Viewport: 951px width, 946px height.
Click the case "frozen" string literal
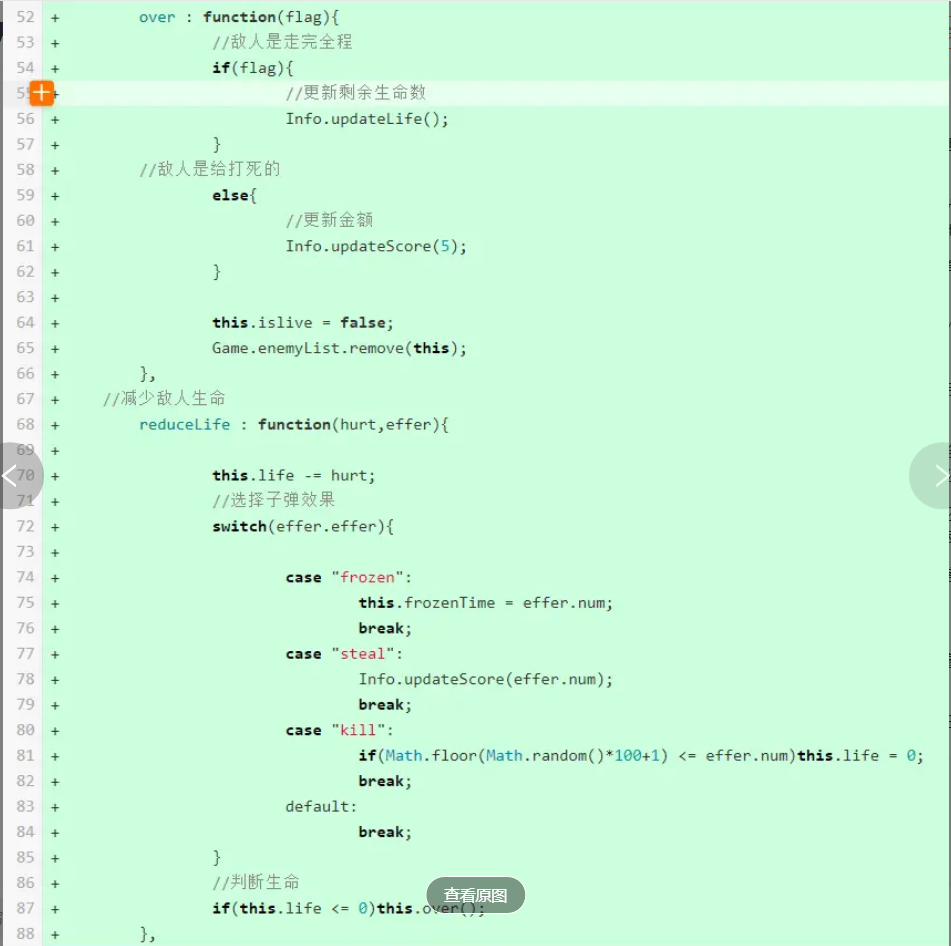tap(368, 577)
